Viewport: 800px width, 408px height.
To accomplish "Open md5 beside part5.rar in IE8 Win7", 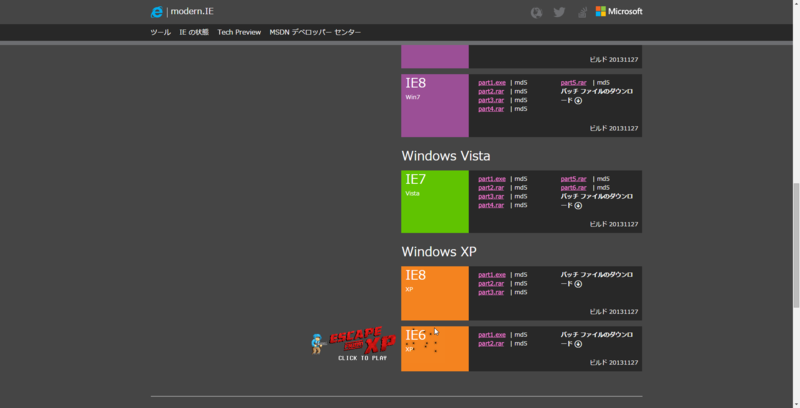I will coord(603,83).
